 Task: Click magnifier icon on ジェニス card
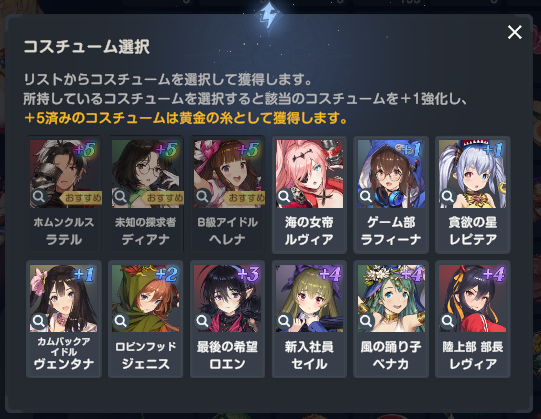121,321
